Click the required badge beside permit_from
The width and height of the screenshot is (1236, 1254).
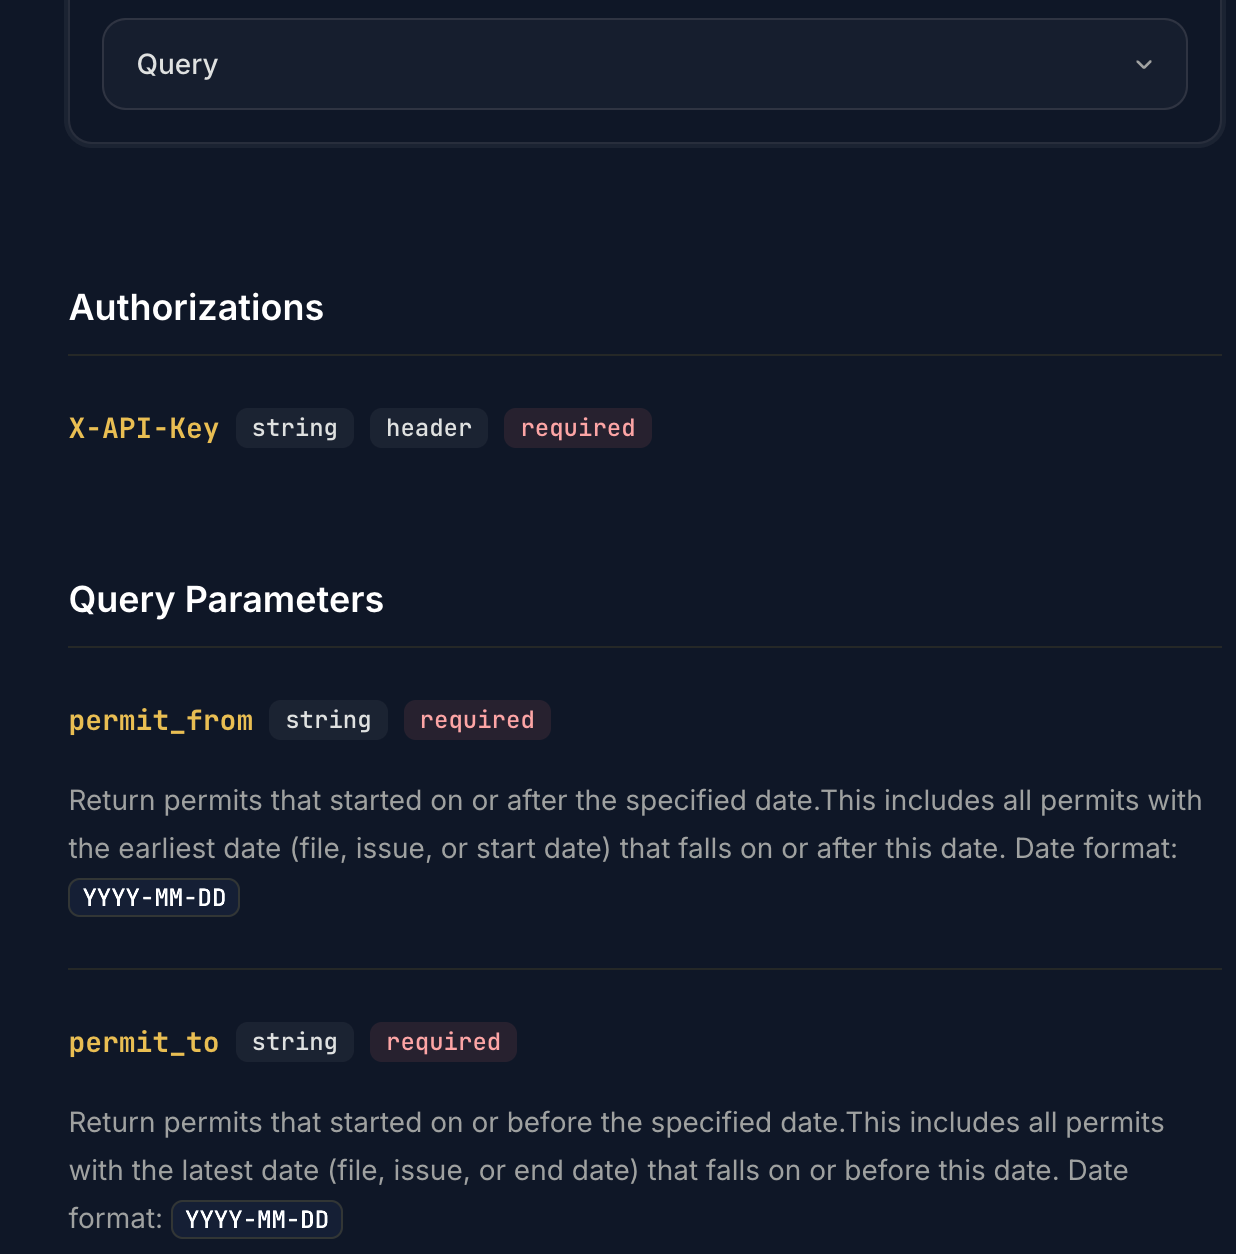tap(476, 719)
